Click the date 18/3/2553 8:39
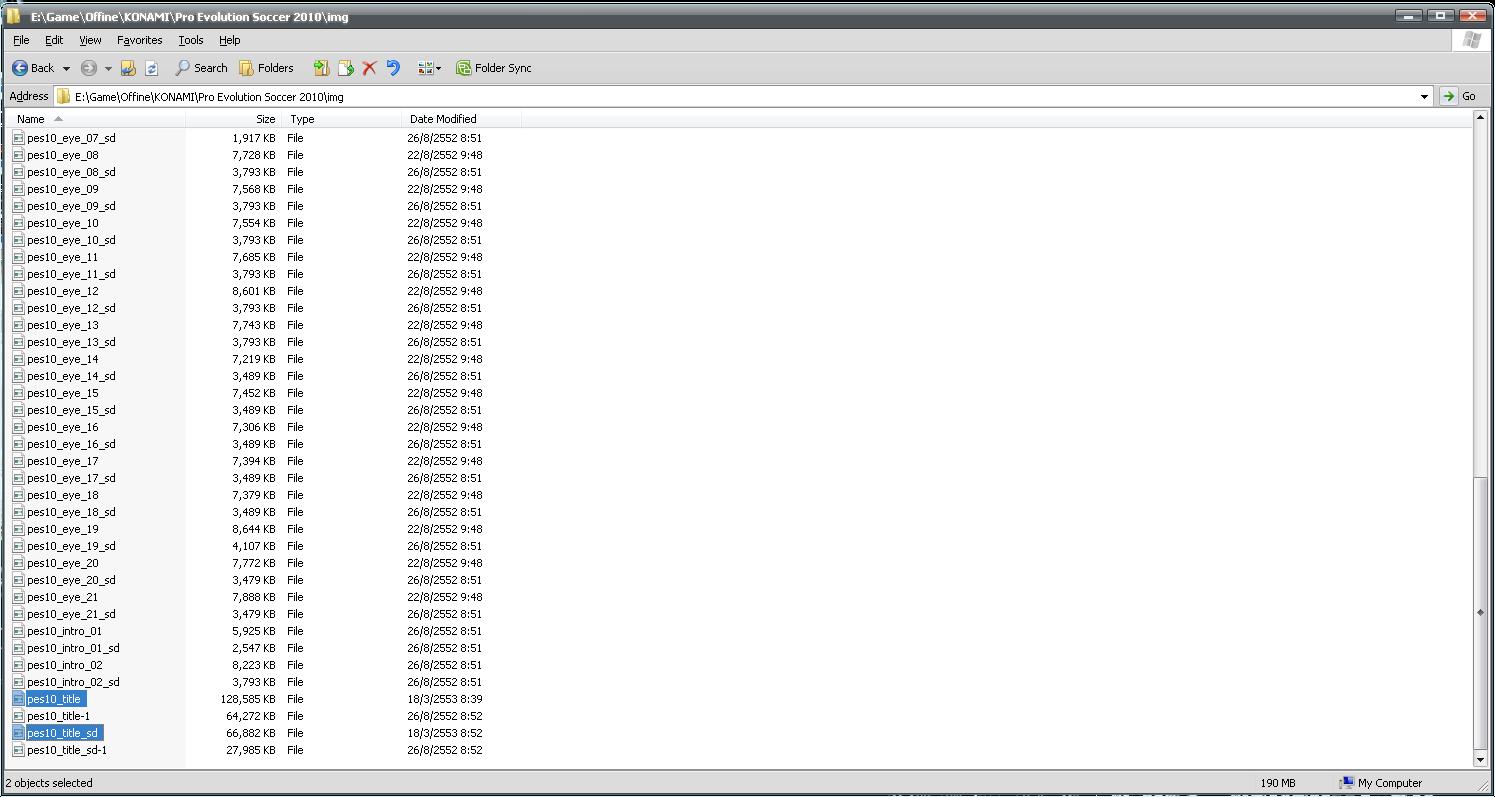The height and width of the screenshot is (797, 1495). click(445, 699)
